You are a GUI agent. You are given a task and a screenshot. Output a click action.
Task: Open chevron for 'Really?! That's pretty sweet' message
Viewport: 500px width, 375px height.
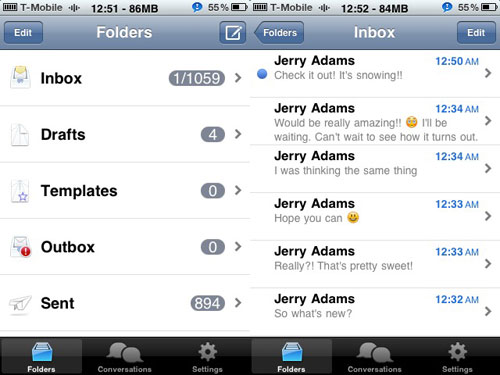tap(488, 264)
